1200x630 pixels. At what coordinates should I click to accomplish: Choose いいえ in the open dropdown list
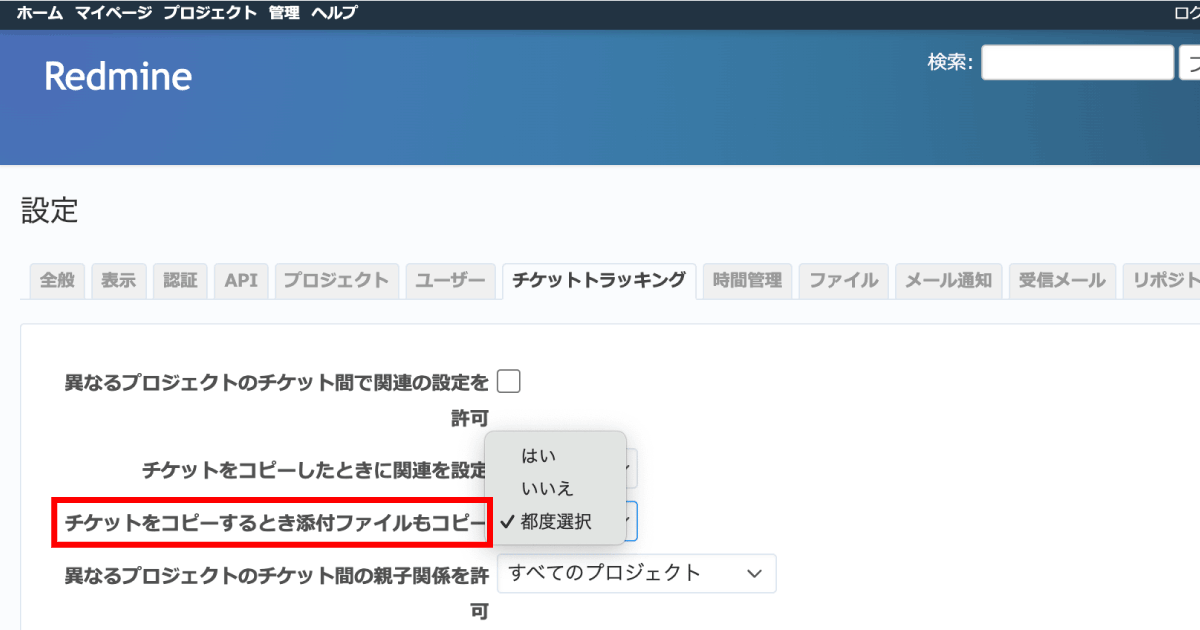(547, 489)
